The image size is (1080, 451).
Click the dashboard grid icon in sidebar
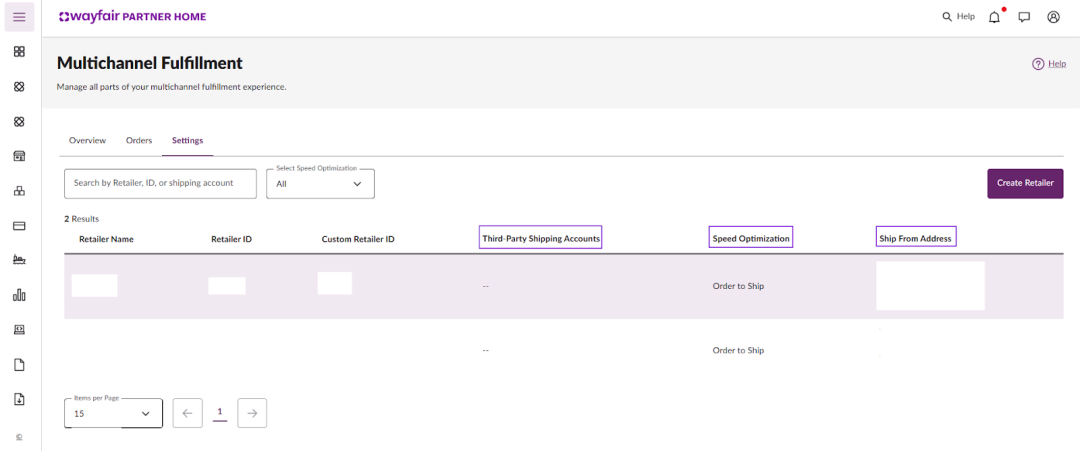pos(19,52)
